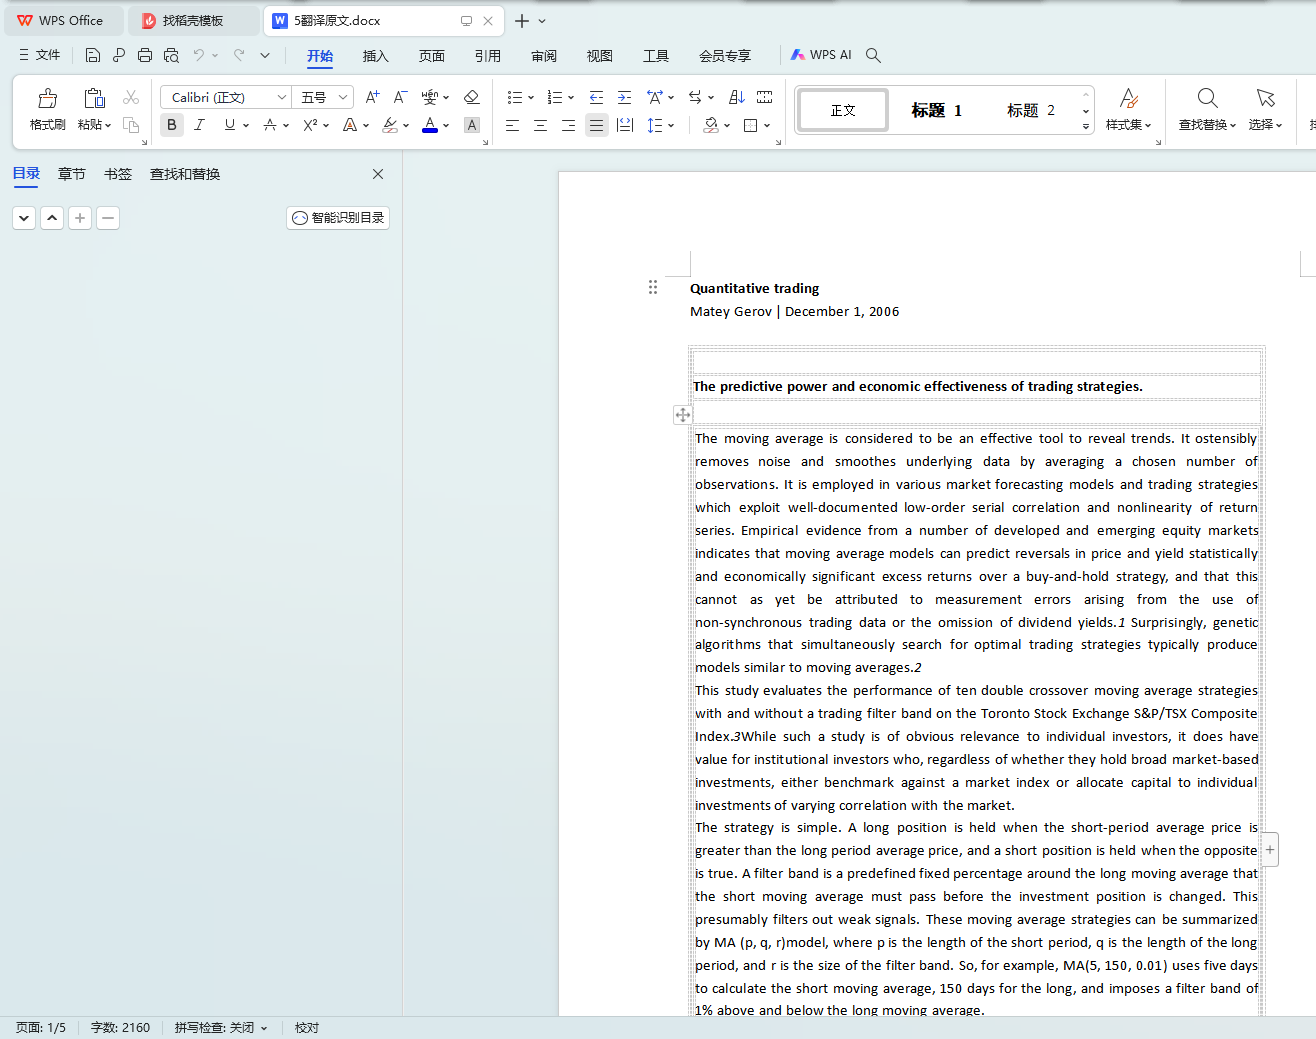Click the WPS AI button
1316x1039 pixels.
click(821, 55)
